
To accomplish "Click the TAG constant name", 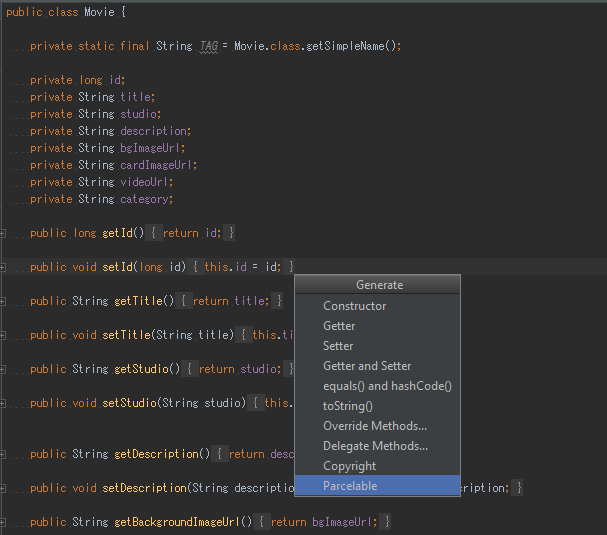I will 209,46.
